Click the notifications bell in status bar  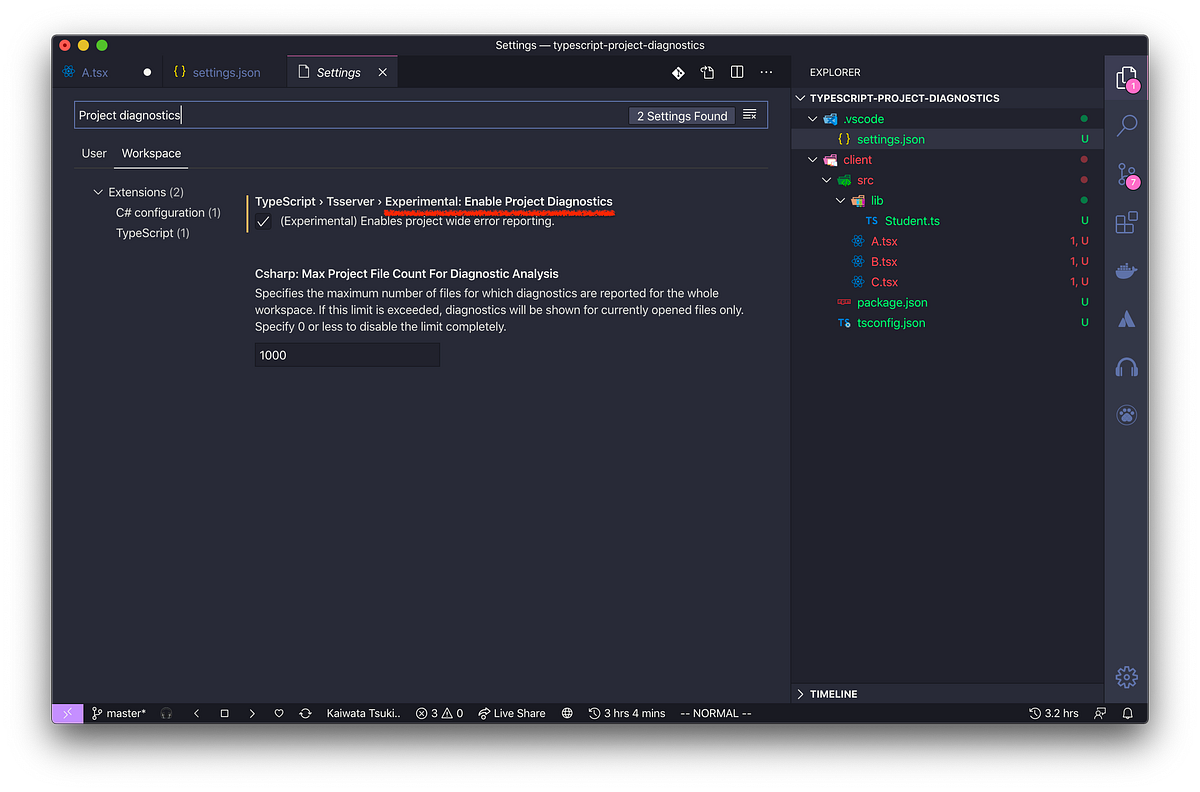[x=1128, y=713]
